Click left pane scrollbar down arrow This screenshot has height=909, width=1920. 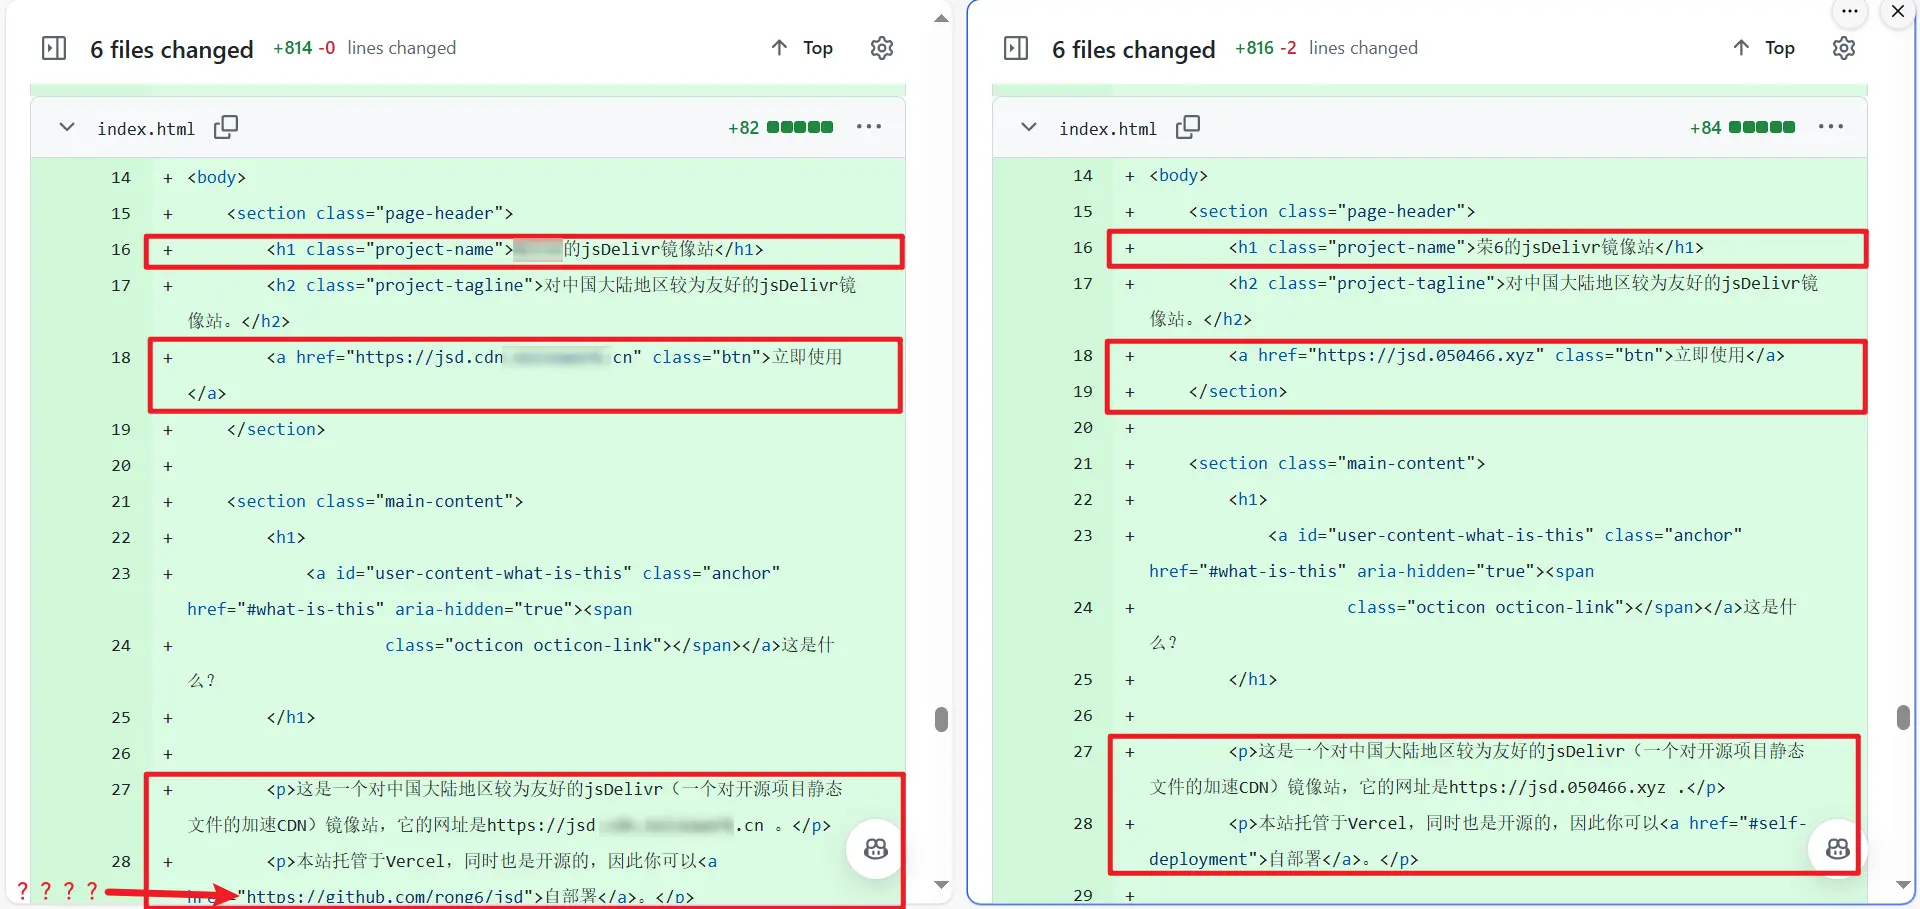941,885
